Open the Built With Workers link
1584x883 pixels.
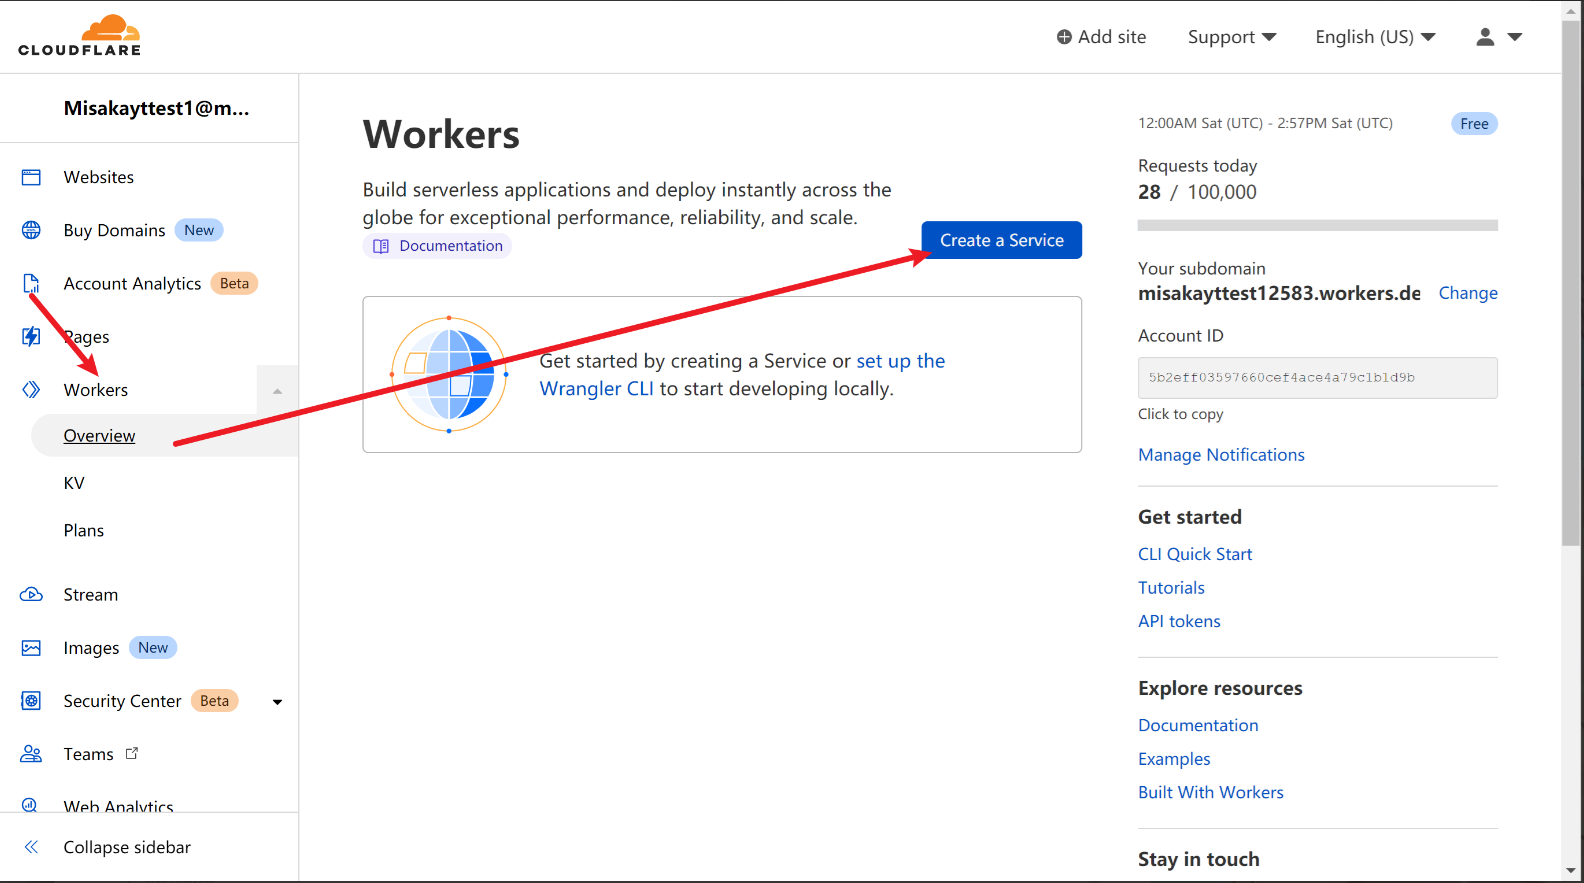click(1210, 792)
